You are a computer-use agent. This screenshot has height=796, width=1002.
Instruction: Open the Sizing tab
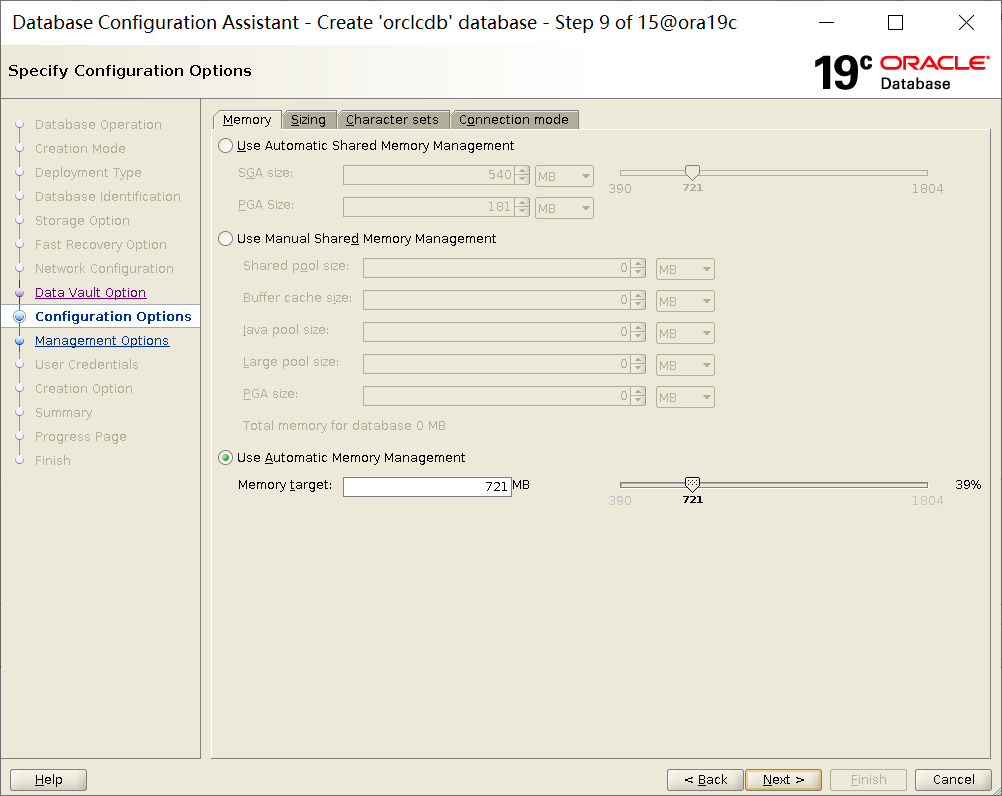tap(308, 119)
